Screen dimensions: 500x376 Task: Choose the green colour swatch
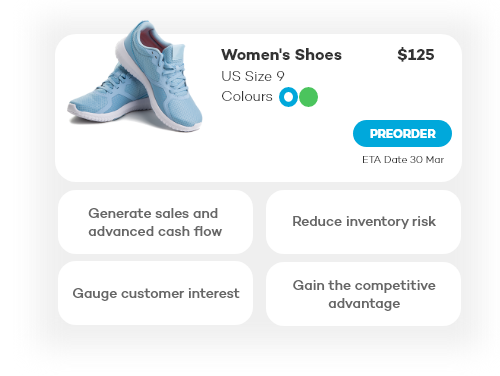(x=308, y=97)
